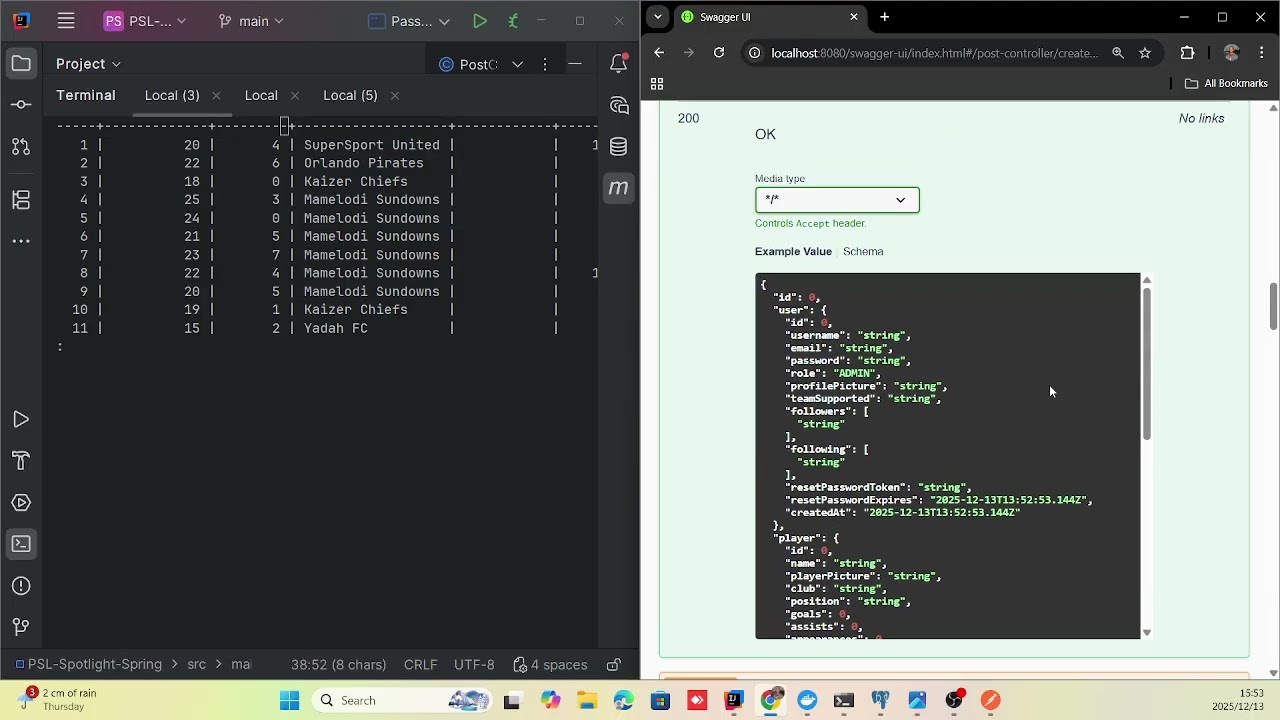1280x720 pixels.
Task: Open Chrome apps grid icon
Action: (657, 84)
